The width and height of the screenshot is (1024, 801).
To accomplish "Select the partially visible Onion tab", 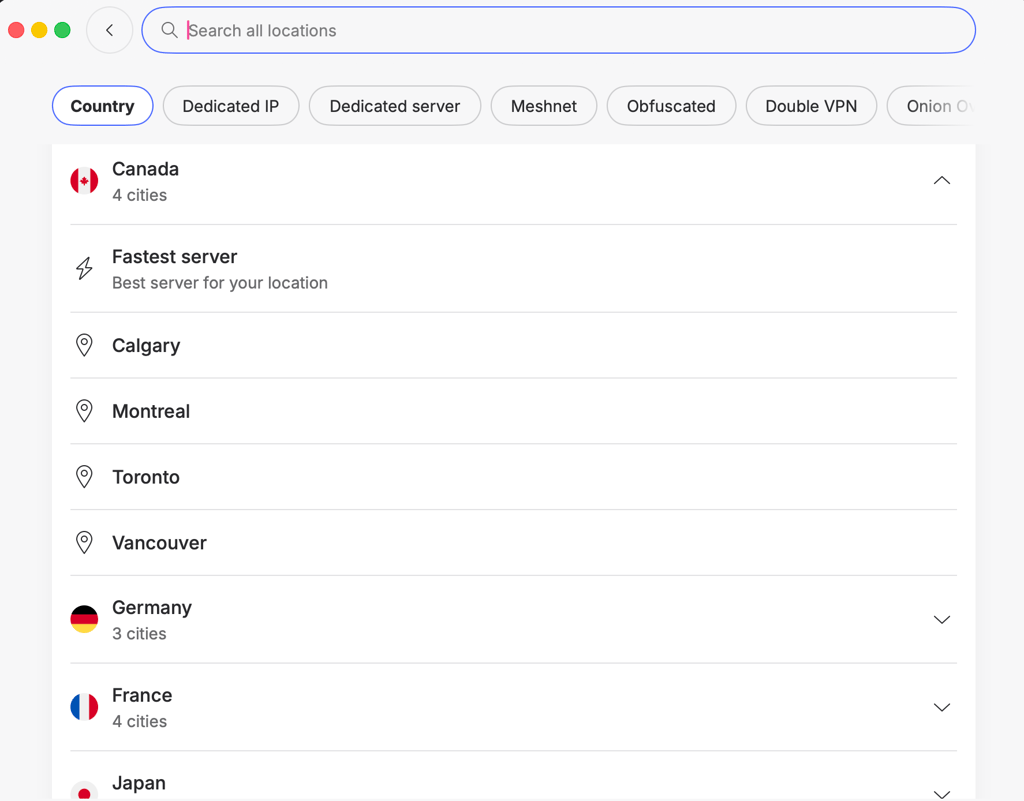I will tap(933, 106).
